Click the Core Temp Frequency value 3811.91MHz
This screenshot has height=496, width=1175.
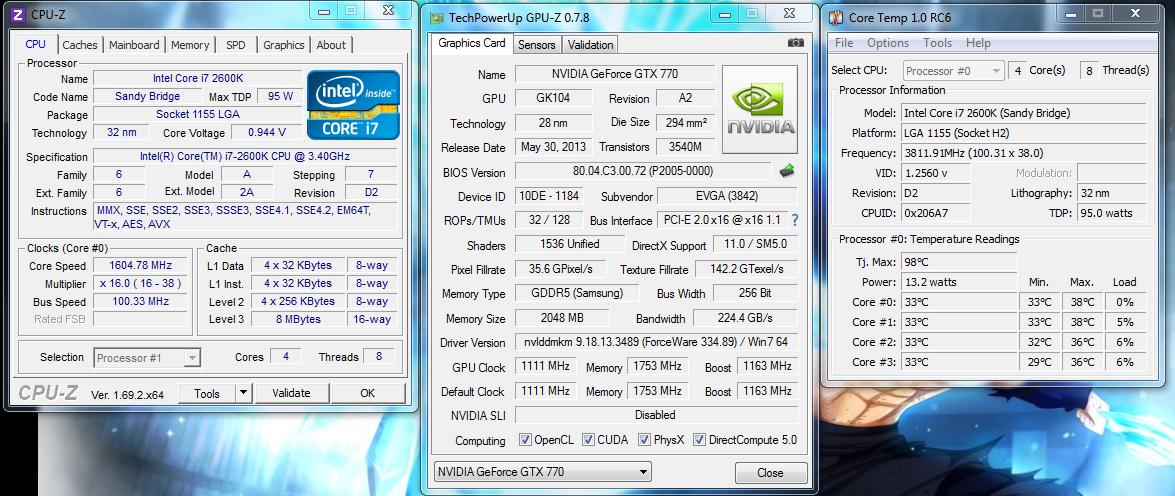pyautogui.click(x=1024, y=153)
